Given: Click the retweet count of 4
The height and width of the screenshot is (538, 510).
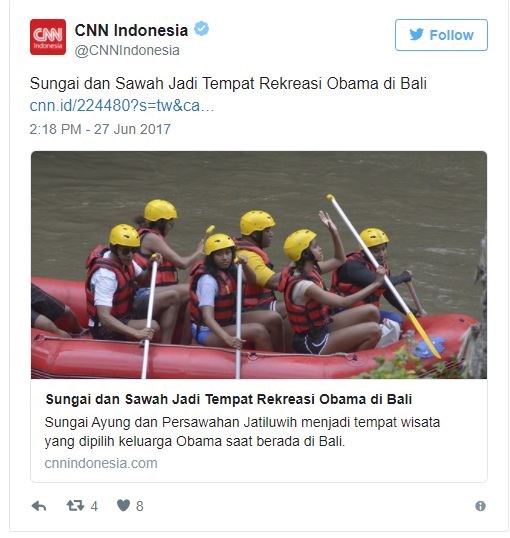Looking at the screenshot, I should (94, 506).
